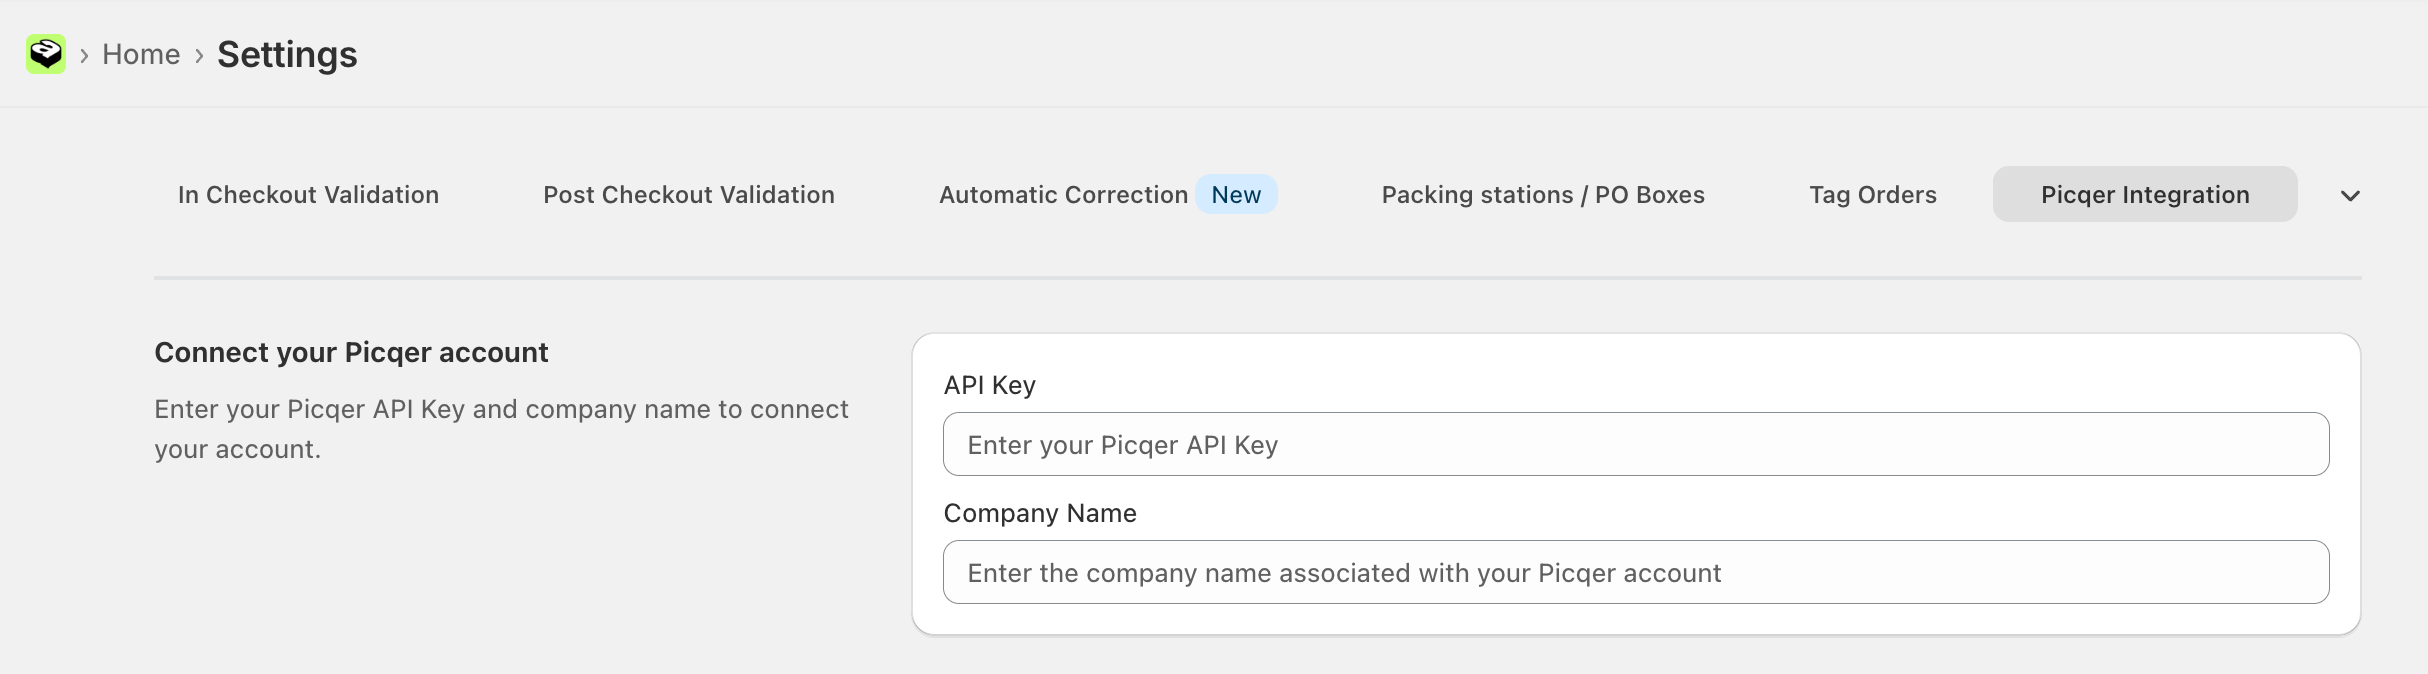Click the API Key field label

[x=989, y=385]
